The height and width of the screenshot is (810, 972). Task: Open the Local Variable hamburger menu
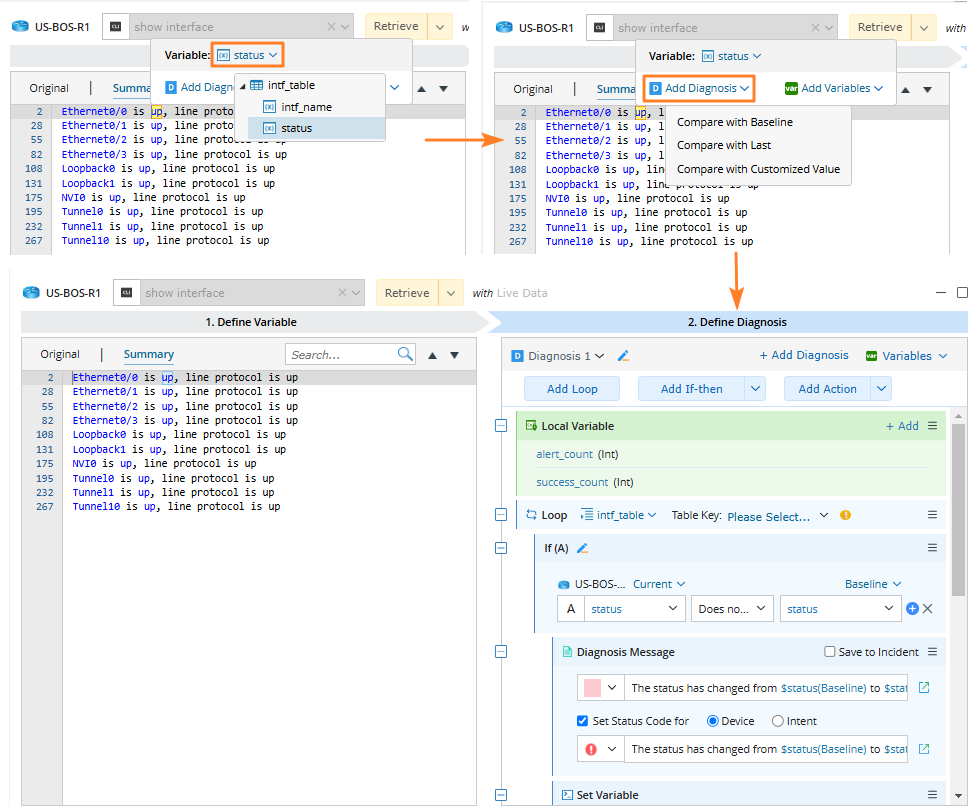pyautogui.click(x=932, y=426)
